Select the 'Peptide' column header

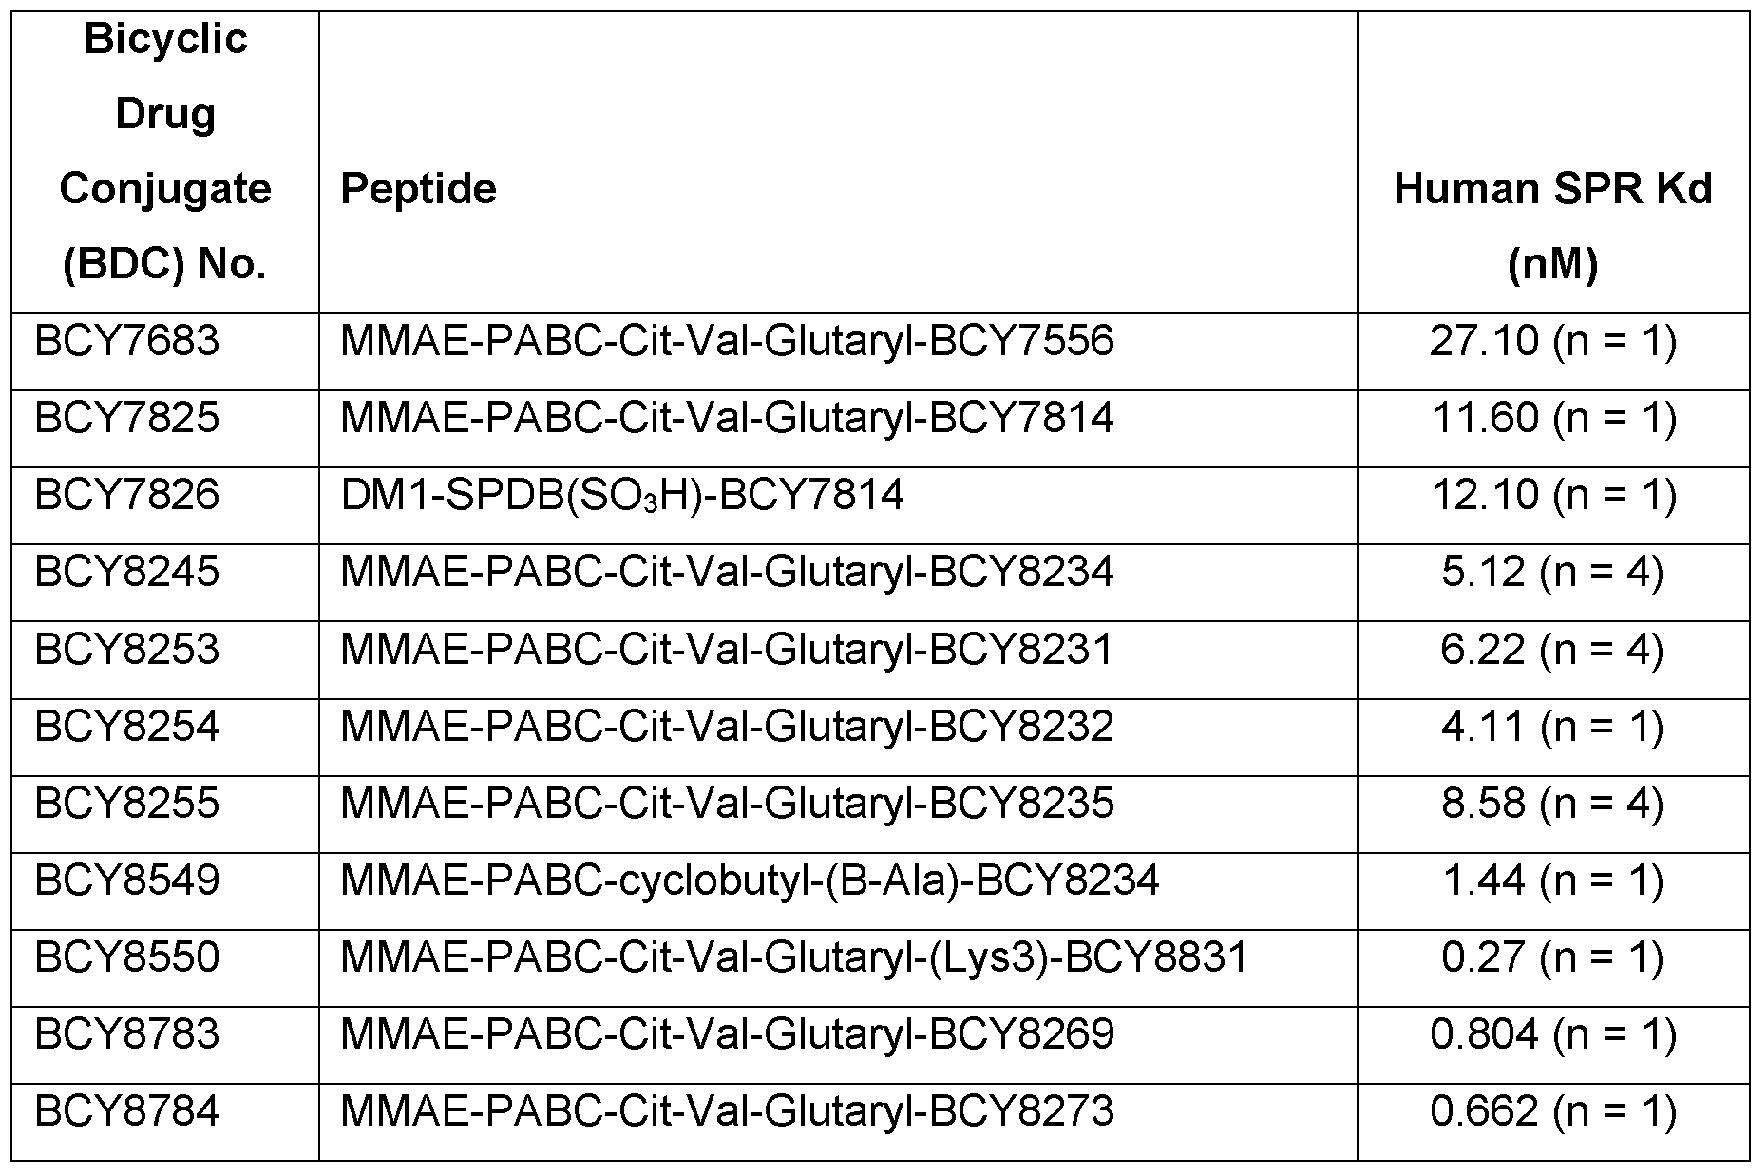(x=419, y=189)
